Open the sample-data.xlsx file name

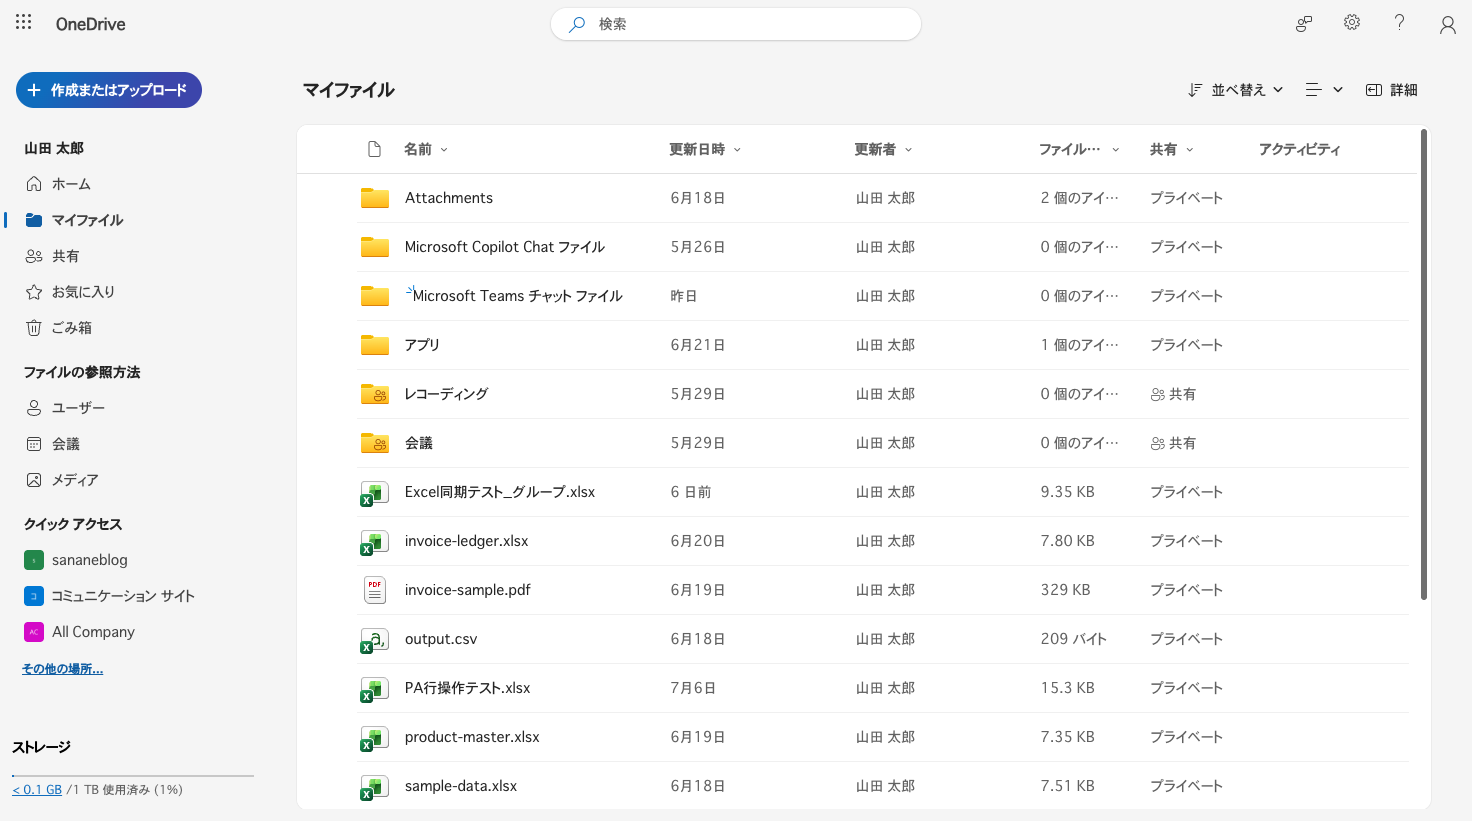(461, 786)
